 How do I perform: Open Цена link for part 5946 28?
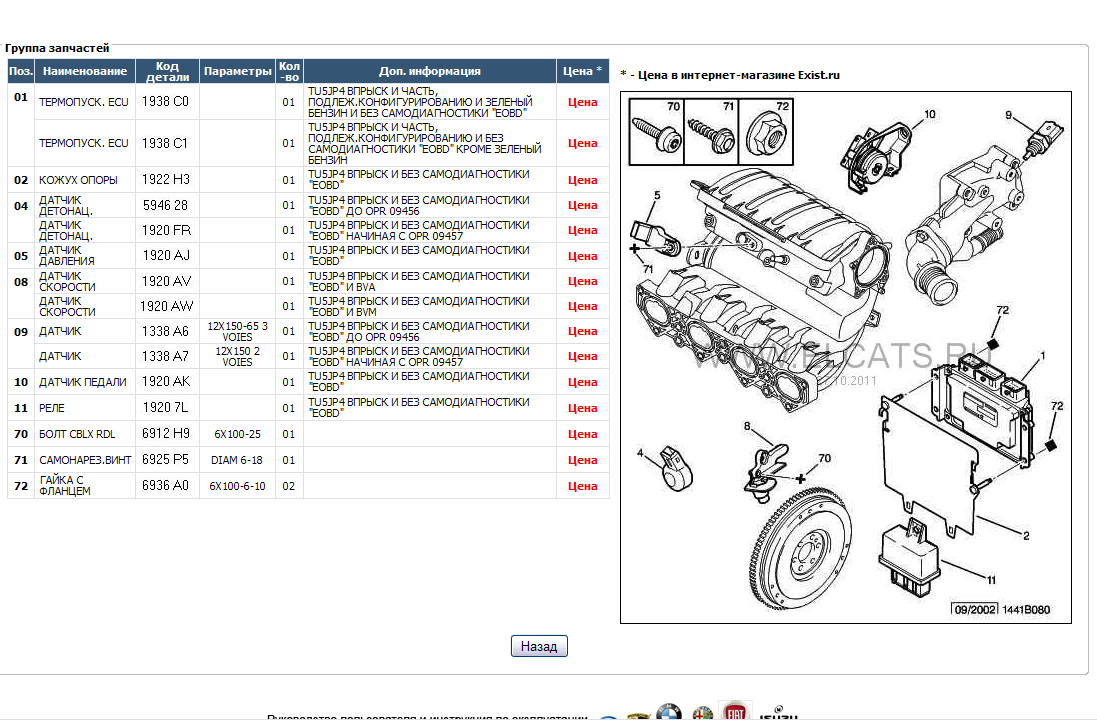point(582,206)
